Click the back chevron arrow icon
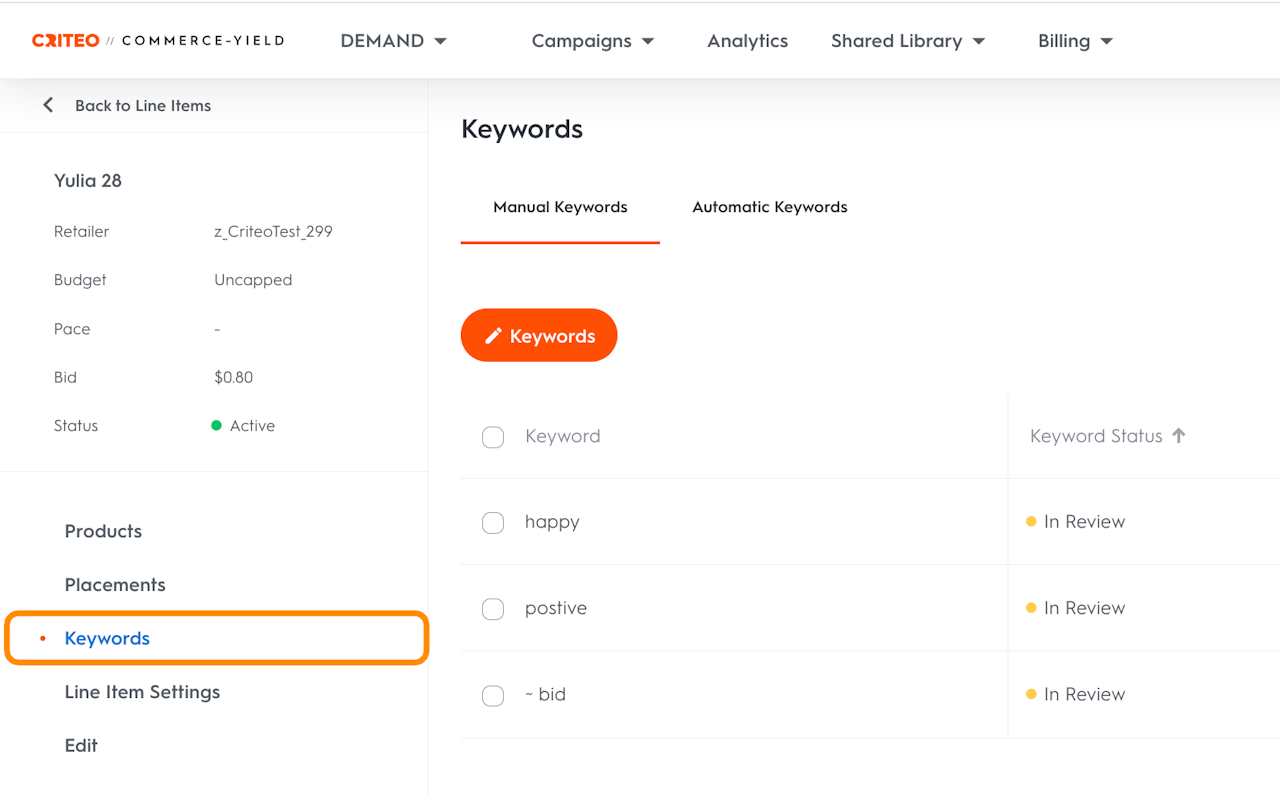 [48, 105]
